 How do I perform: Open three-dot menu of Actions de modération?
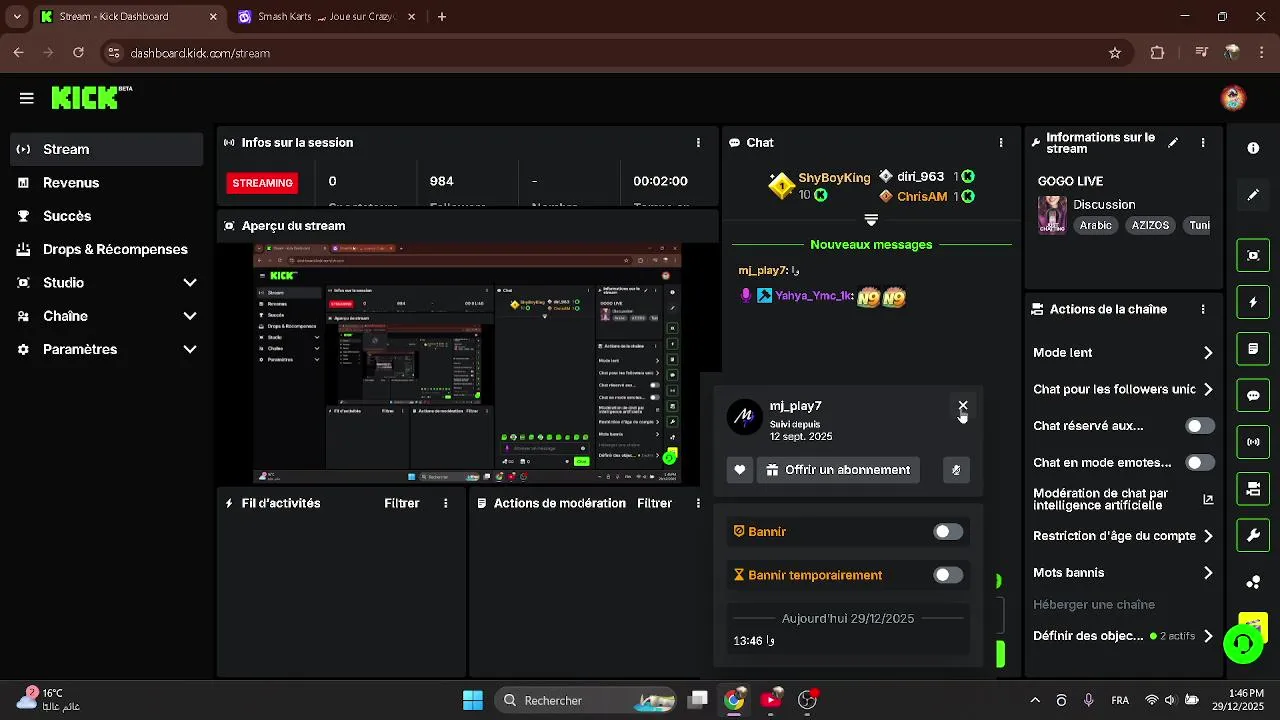(x=698, y=503)
